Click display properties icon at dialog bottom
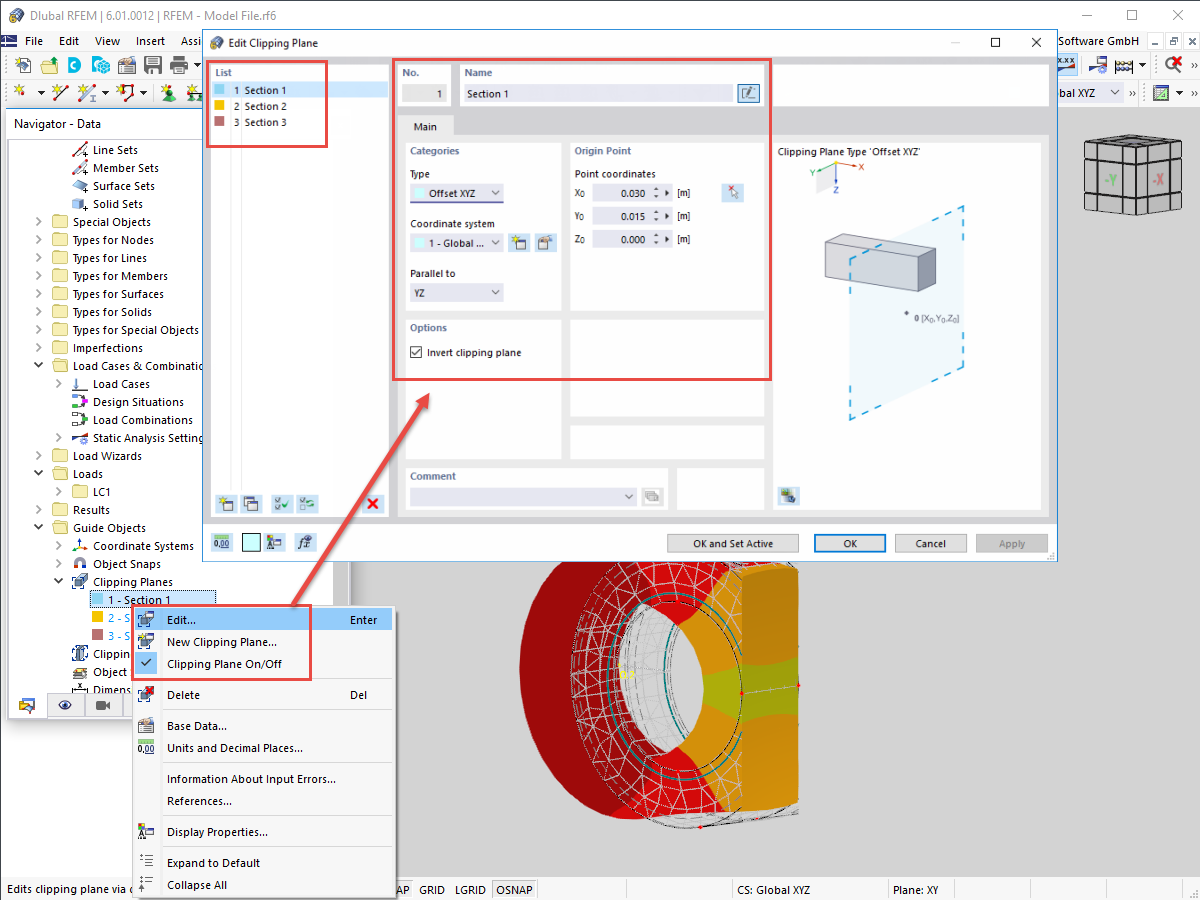Viewport: 1200px width, 900px height. [275, 542]
